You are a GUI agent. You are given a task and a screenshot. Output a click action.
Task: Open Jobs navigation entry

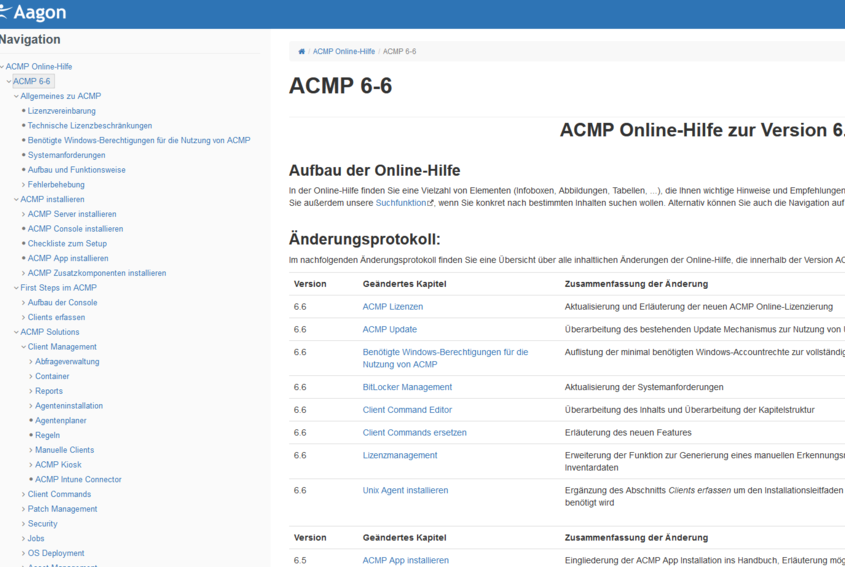(36, 538)
